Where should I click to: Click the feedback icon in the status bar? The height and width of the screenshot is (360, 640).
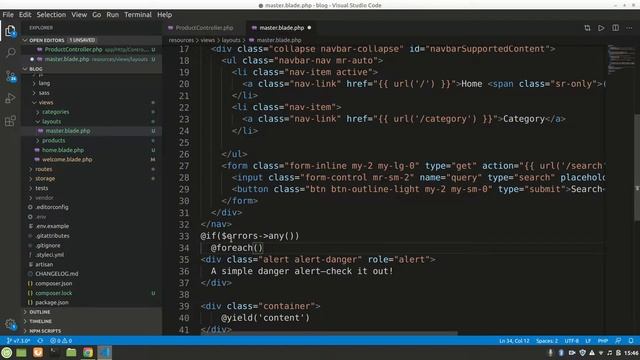click(x=618, y=340)
